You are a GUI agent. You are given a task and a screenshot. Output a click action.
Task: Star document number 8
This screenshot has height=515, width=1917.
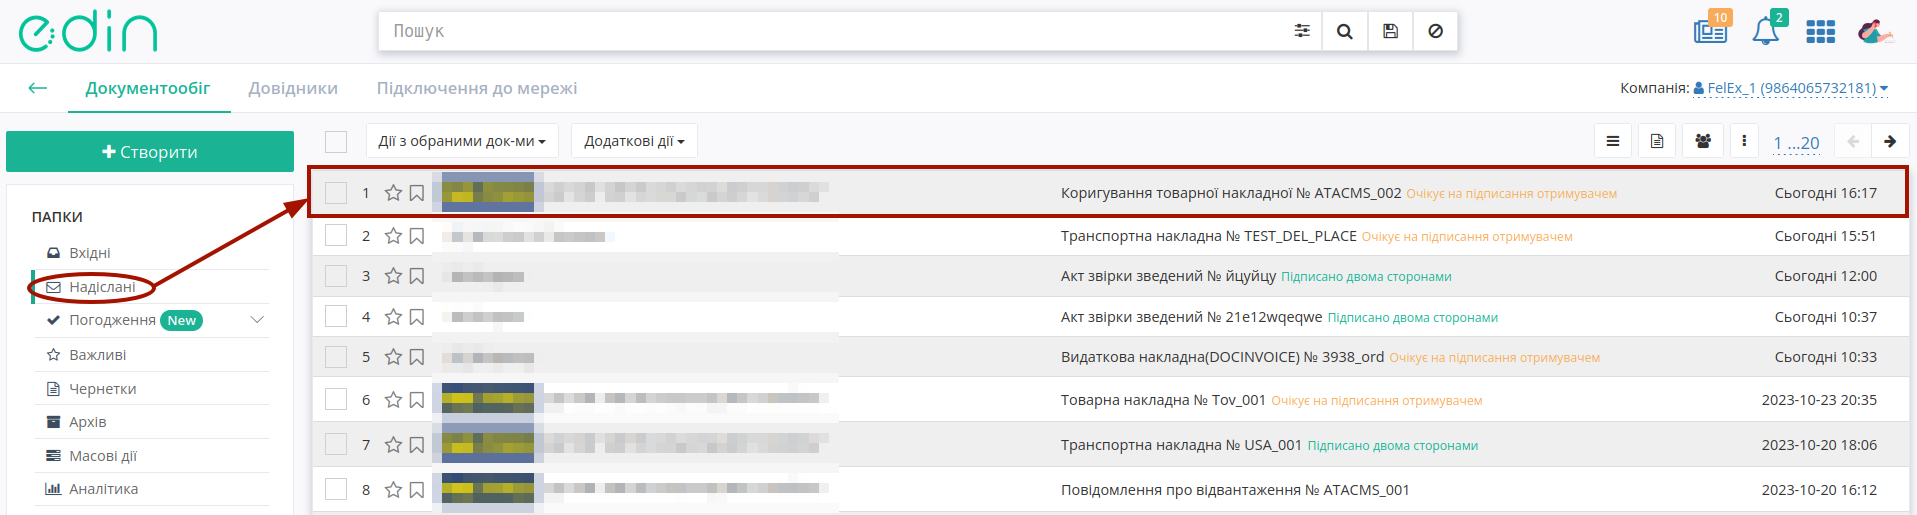tap(394, 490)
